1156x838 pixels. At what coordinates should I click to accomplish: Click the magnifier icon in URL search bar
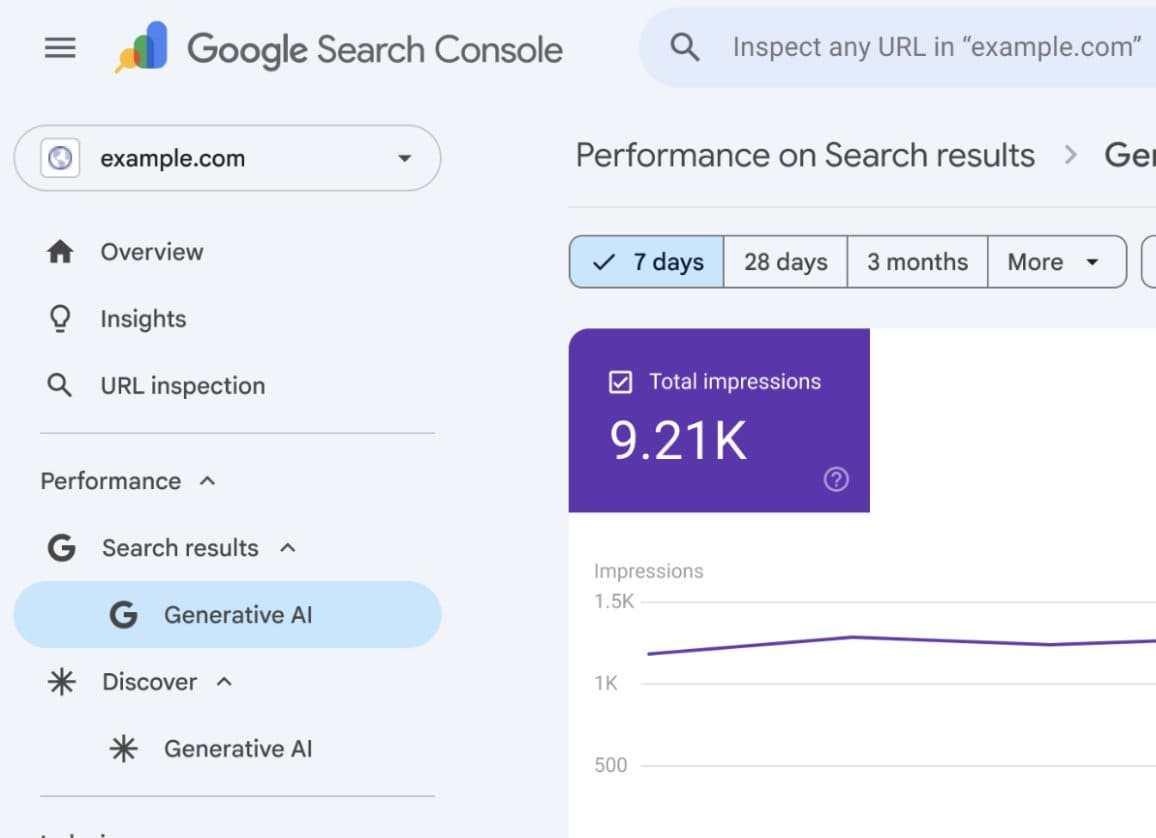[685, 47]
